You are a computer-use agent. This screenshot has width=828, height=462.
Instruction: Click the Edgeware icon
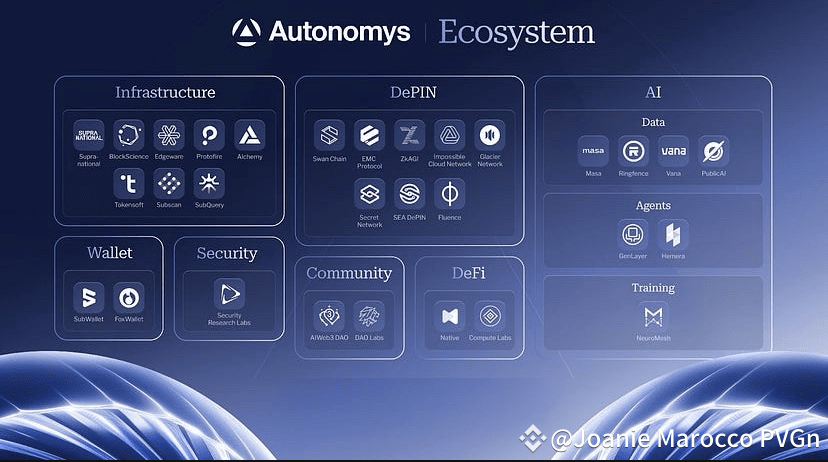tap(169, 135)
